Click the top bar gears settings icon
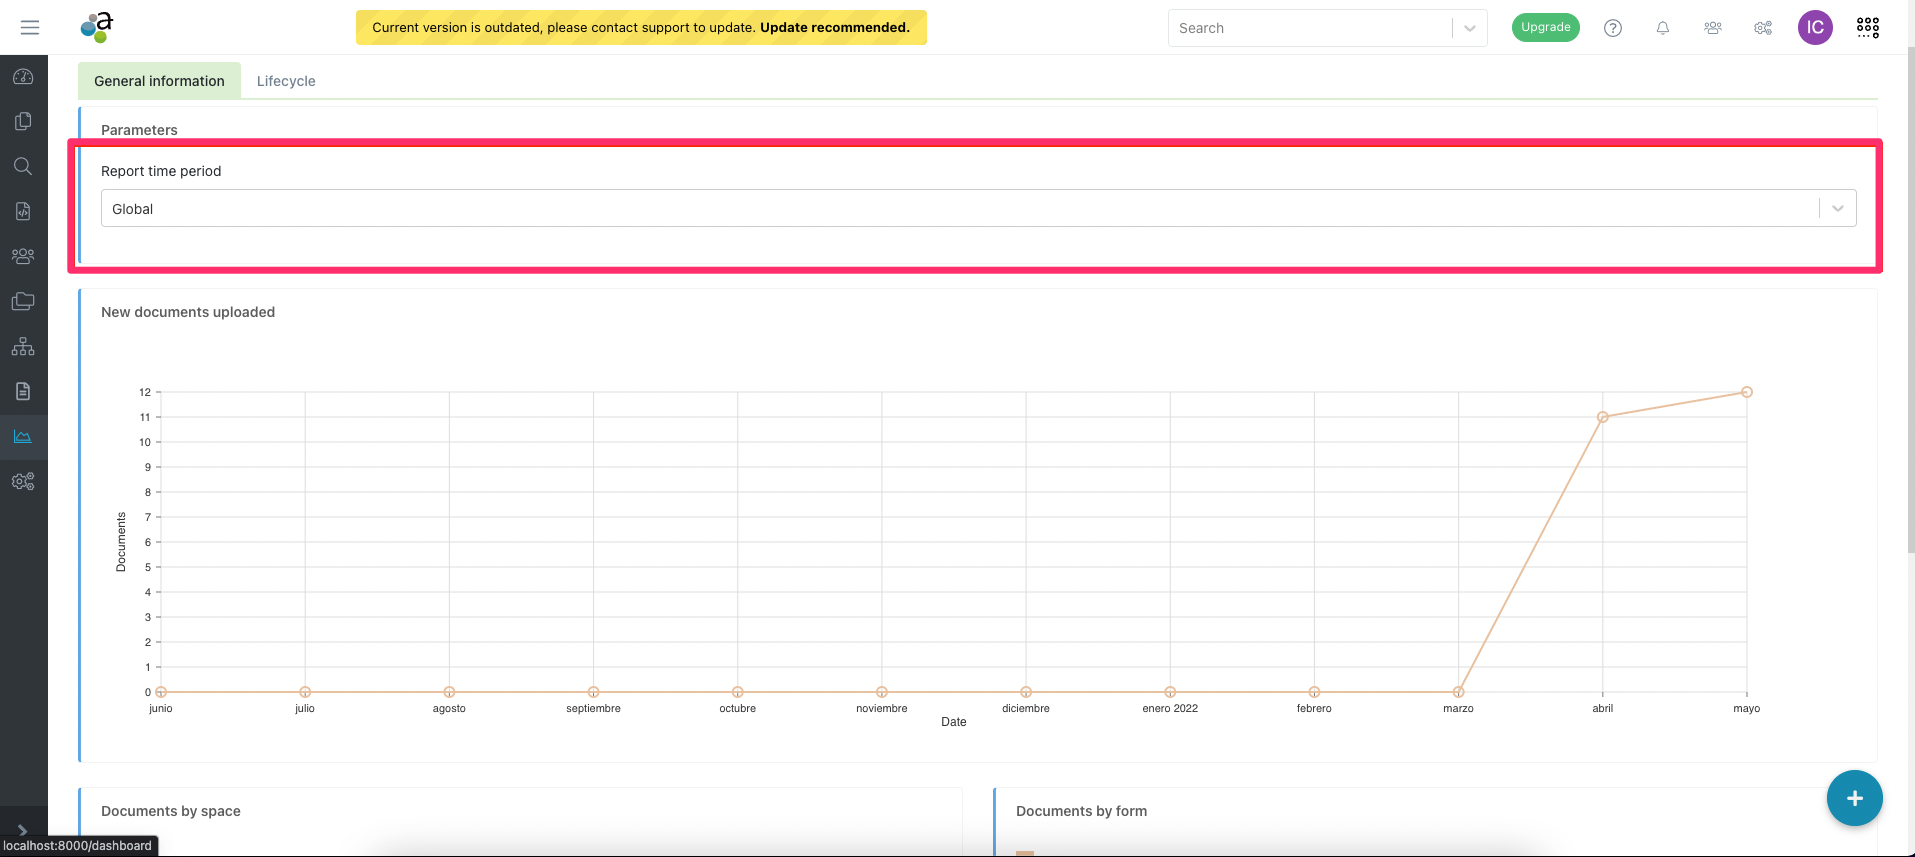 [x=1763, y=28]
